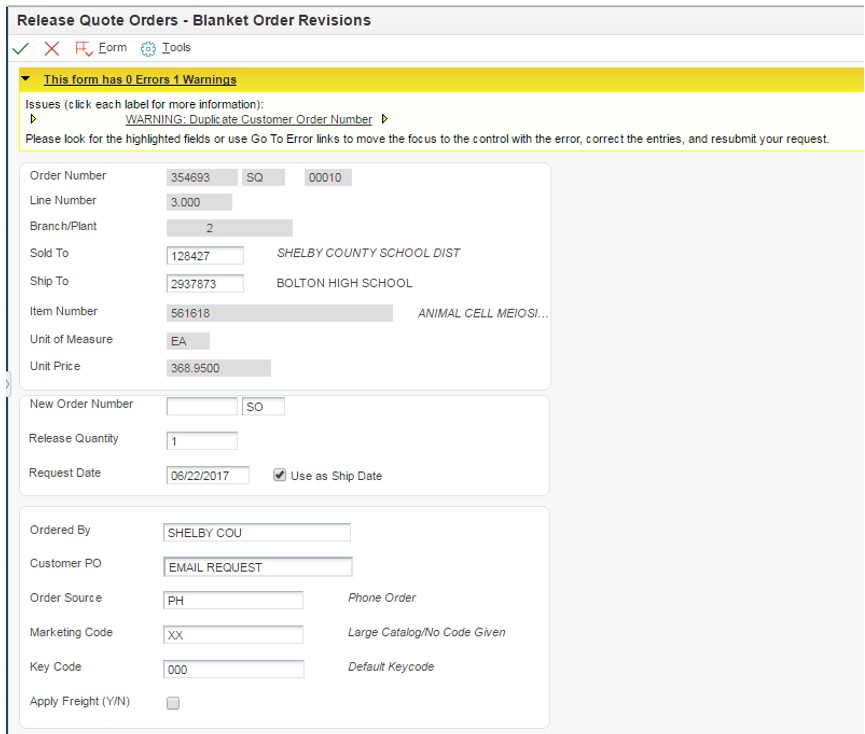Screen dimensions: 865x734
Task: Uncheck the Use as Ship Date checkbox
Action: coord(279,475)
